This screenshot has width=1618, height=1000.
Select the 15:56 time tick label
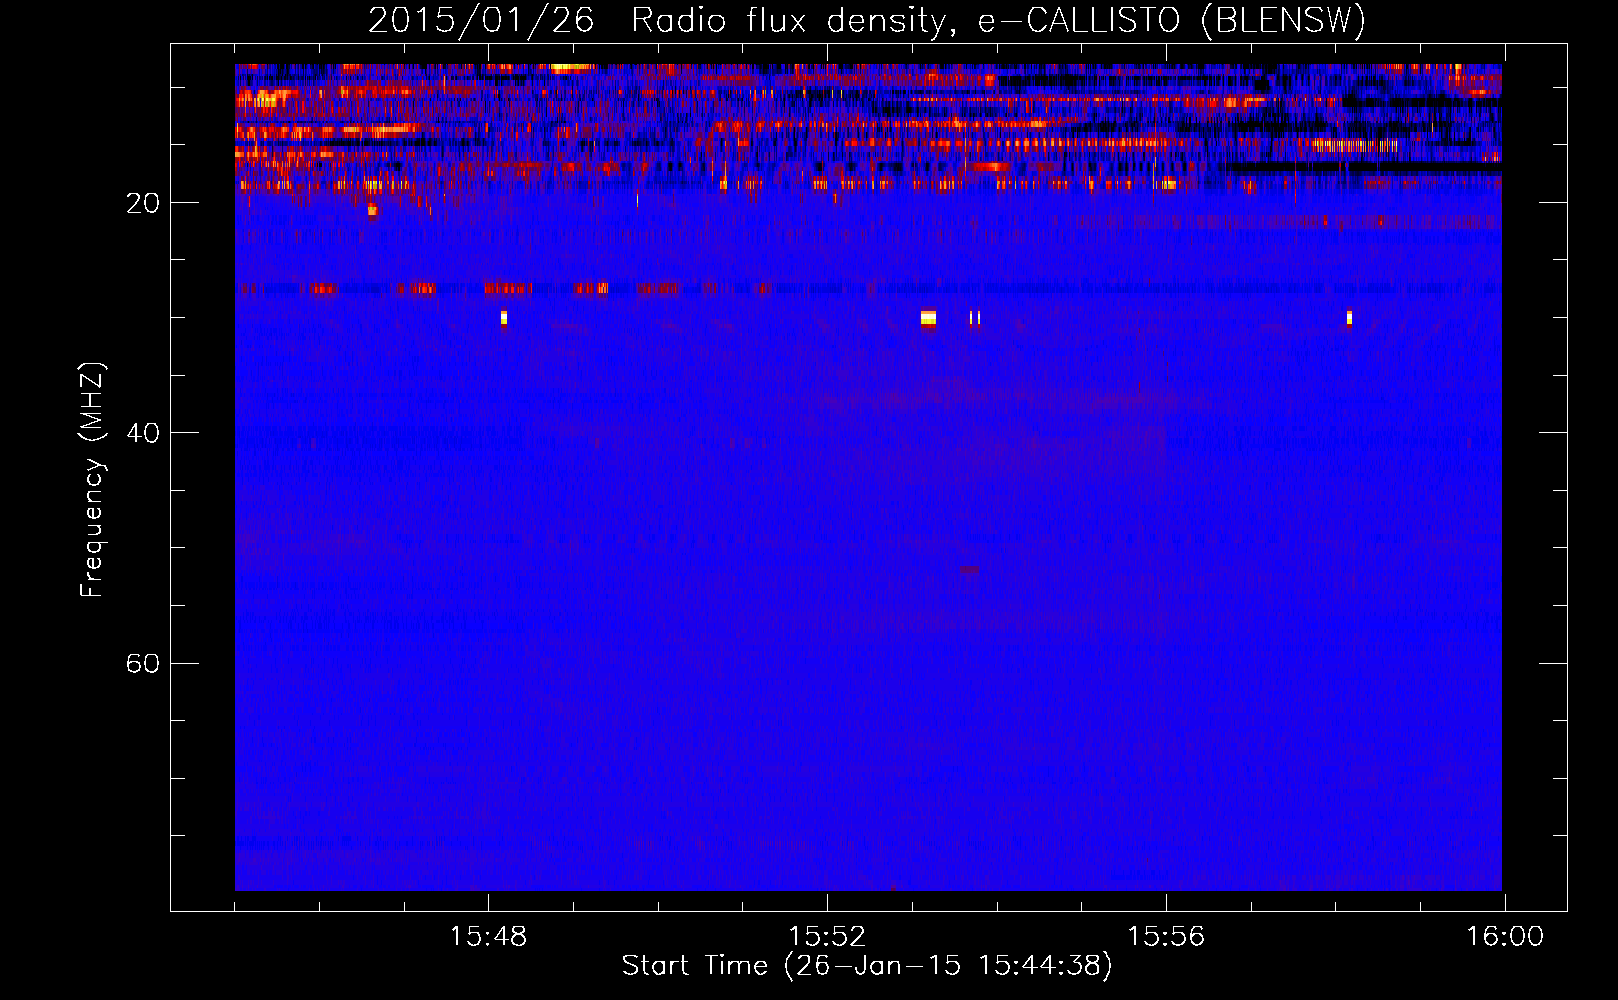(1166, 937)
